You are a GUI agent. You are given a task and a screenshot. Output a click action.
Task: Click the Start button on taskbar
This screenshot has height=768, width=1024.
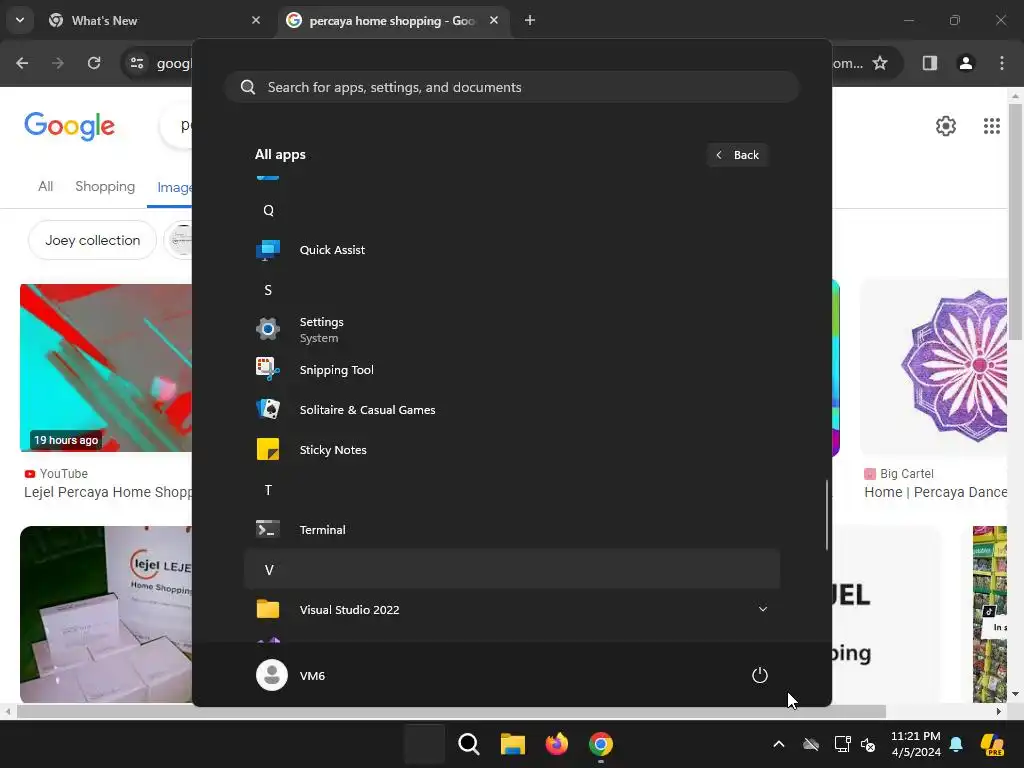(424, 744)
